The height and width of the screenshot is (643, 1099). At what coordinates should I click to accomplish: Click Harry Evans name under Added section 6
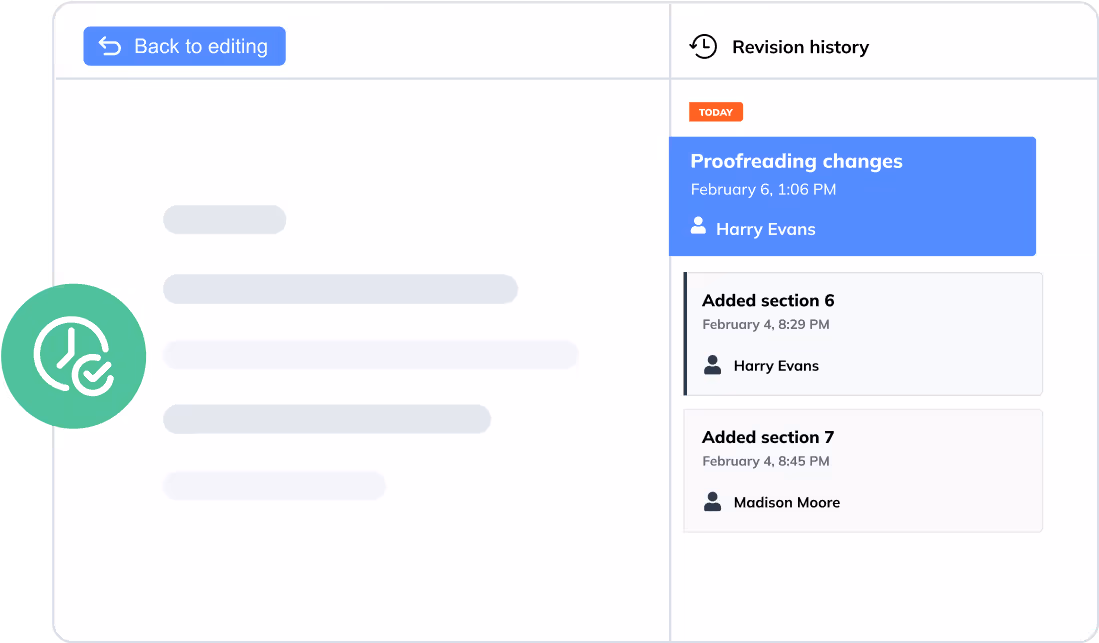click(776, 366)
